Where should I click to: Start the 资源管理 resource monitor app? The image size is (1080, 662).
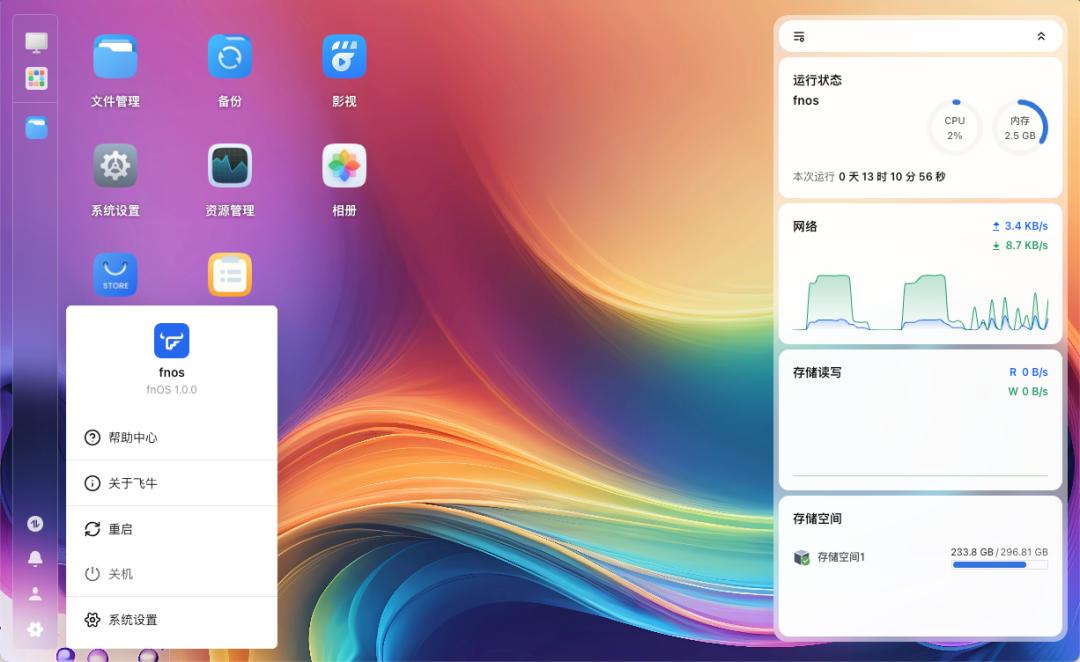tap(229, 165)
